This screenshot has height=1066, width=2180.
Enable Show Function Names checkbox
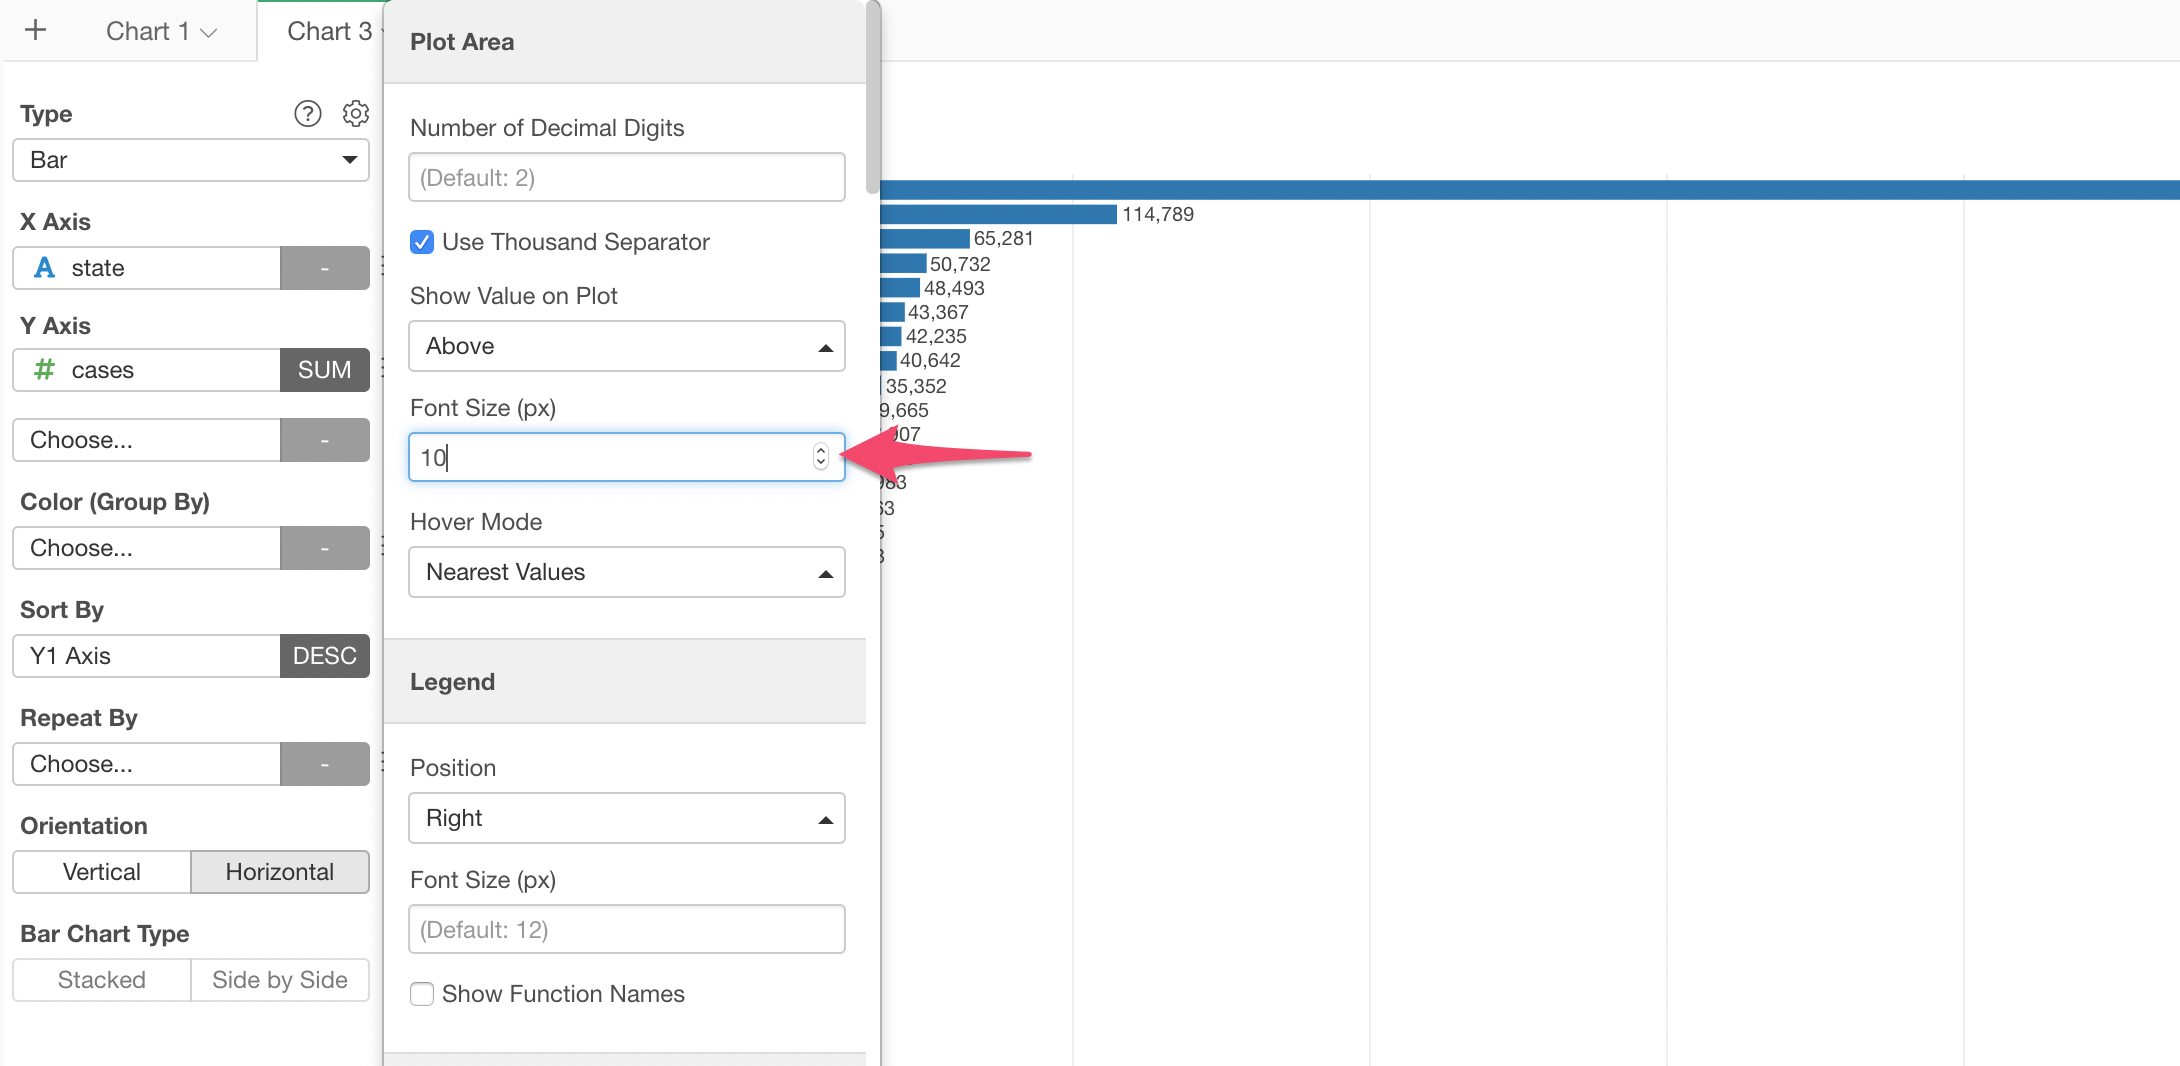422,994
